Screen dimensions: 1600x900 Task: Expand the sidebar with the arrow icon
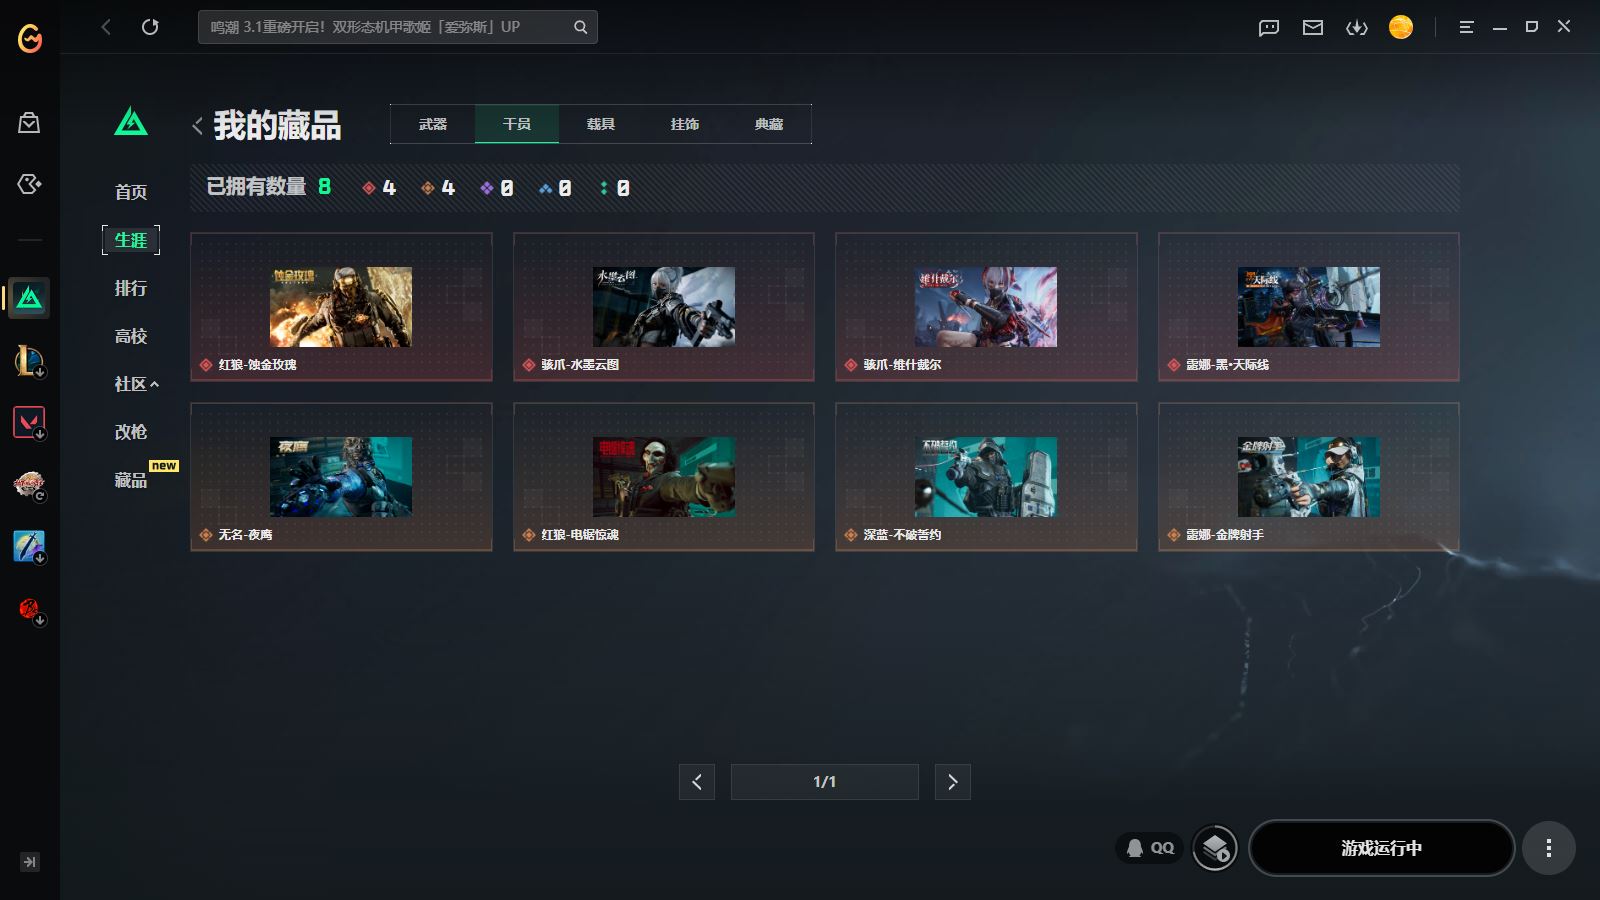pos(30,862)
